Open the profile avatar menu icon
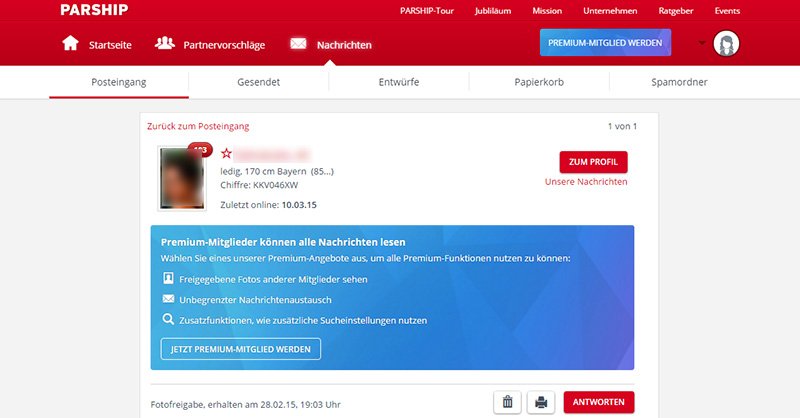 coord(726,43)
